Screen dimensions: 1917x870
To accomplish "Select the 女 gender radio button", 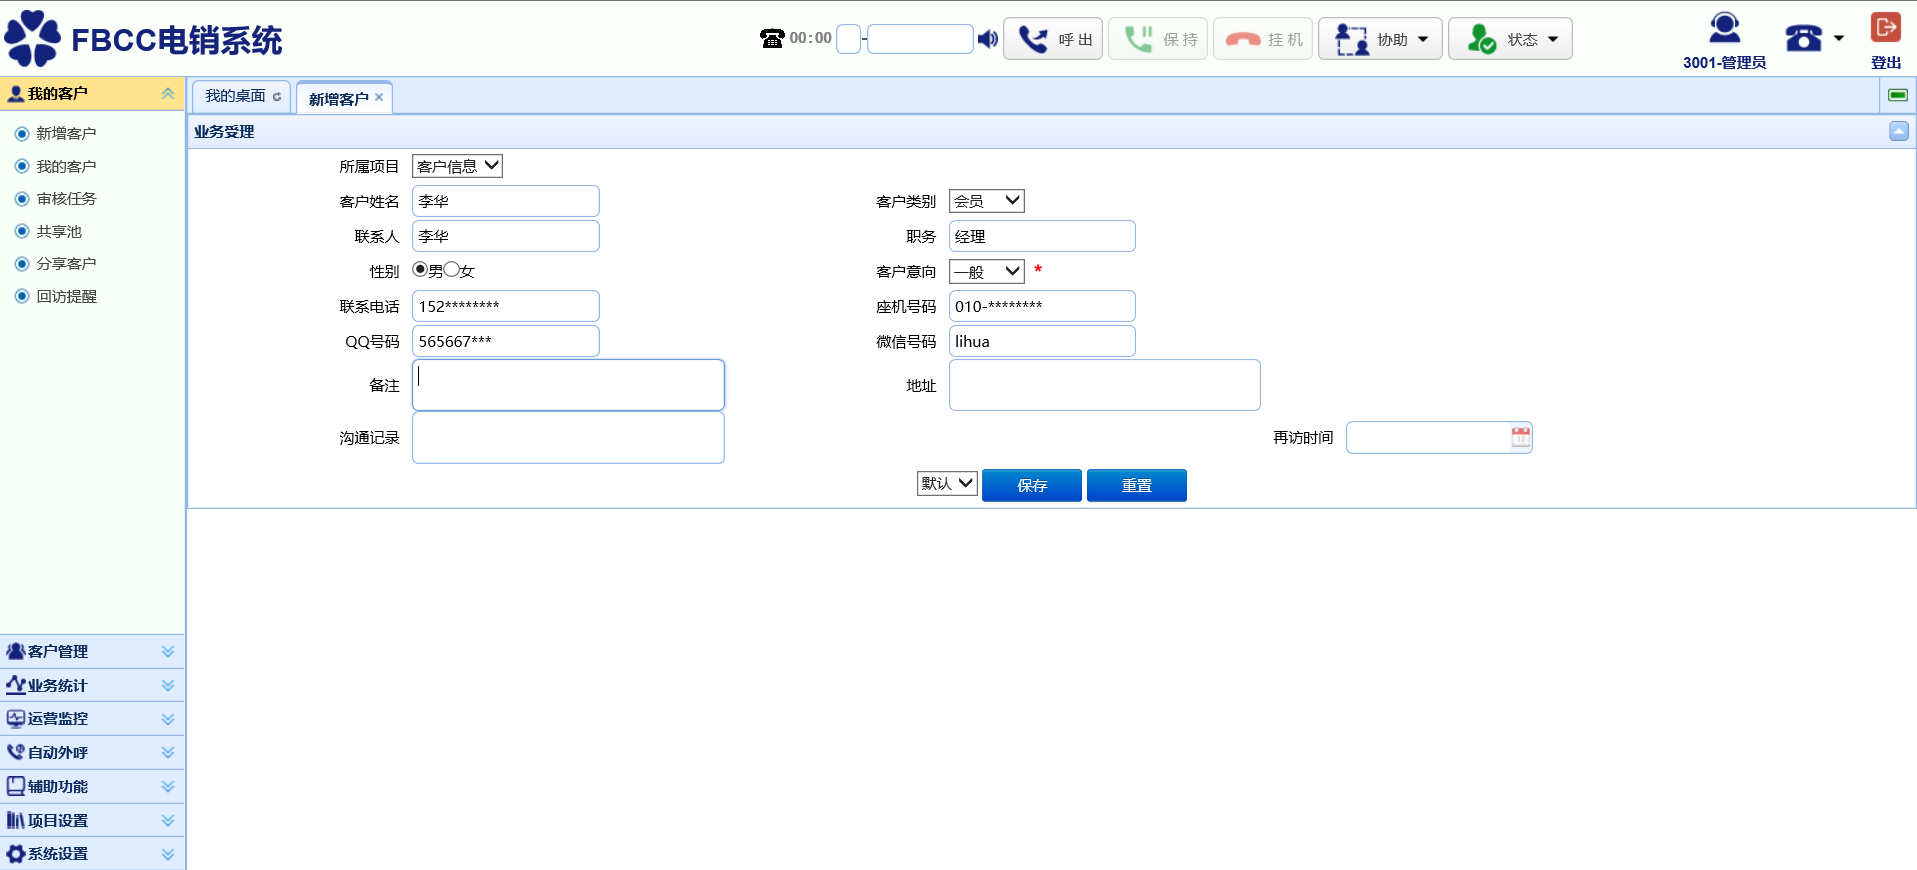I will [x=452, y=269].
